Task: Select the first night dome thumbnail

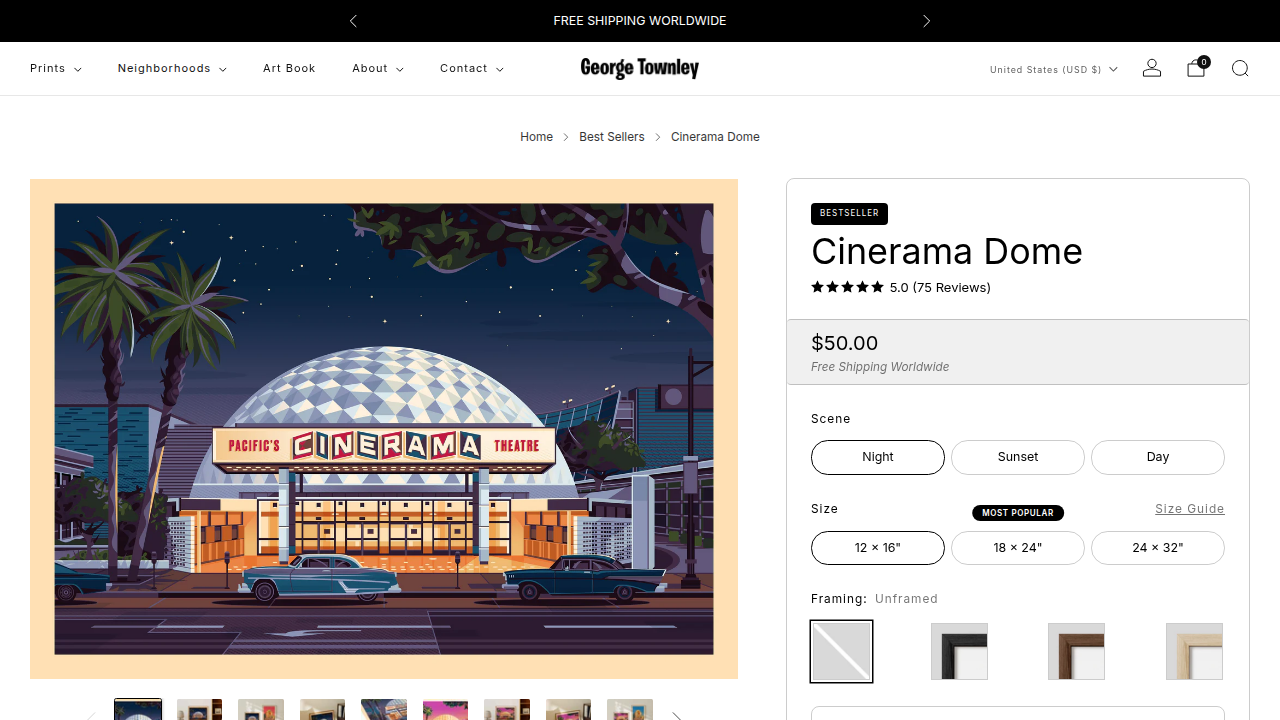Action: pos(138,709)
